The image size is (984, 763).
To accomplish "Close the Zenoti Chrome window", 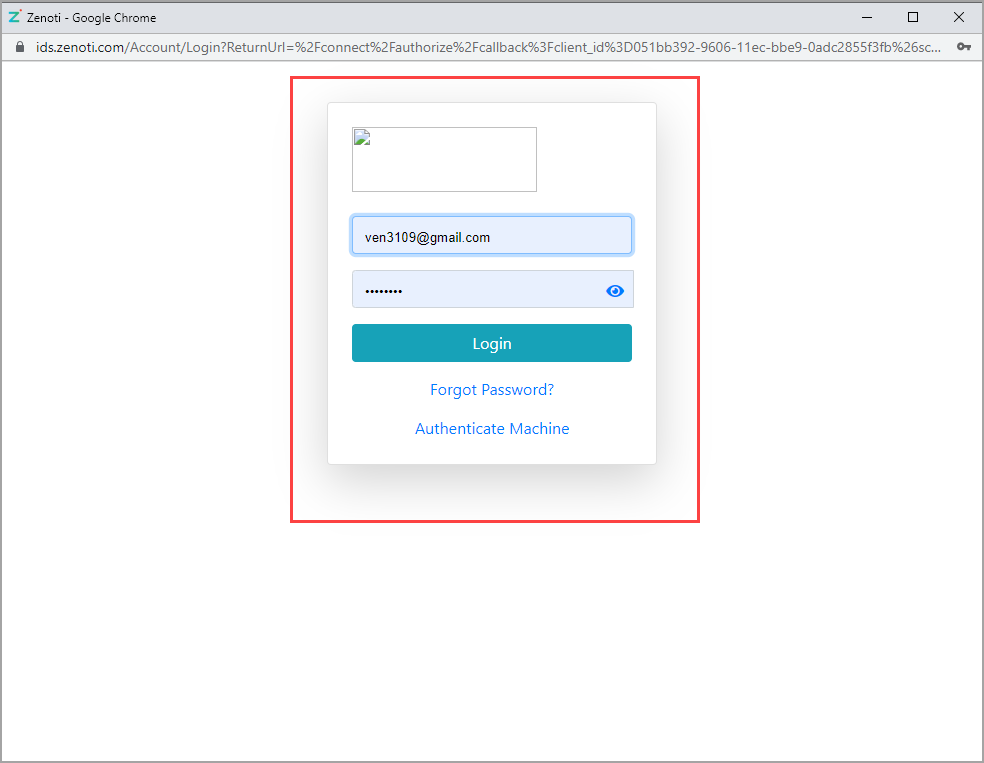I will pos(959,18).
